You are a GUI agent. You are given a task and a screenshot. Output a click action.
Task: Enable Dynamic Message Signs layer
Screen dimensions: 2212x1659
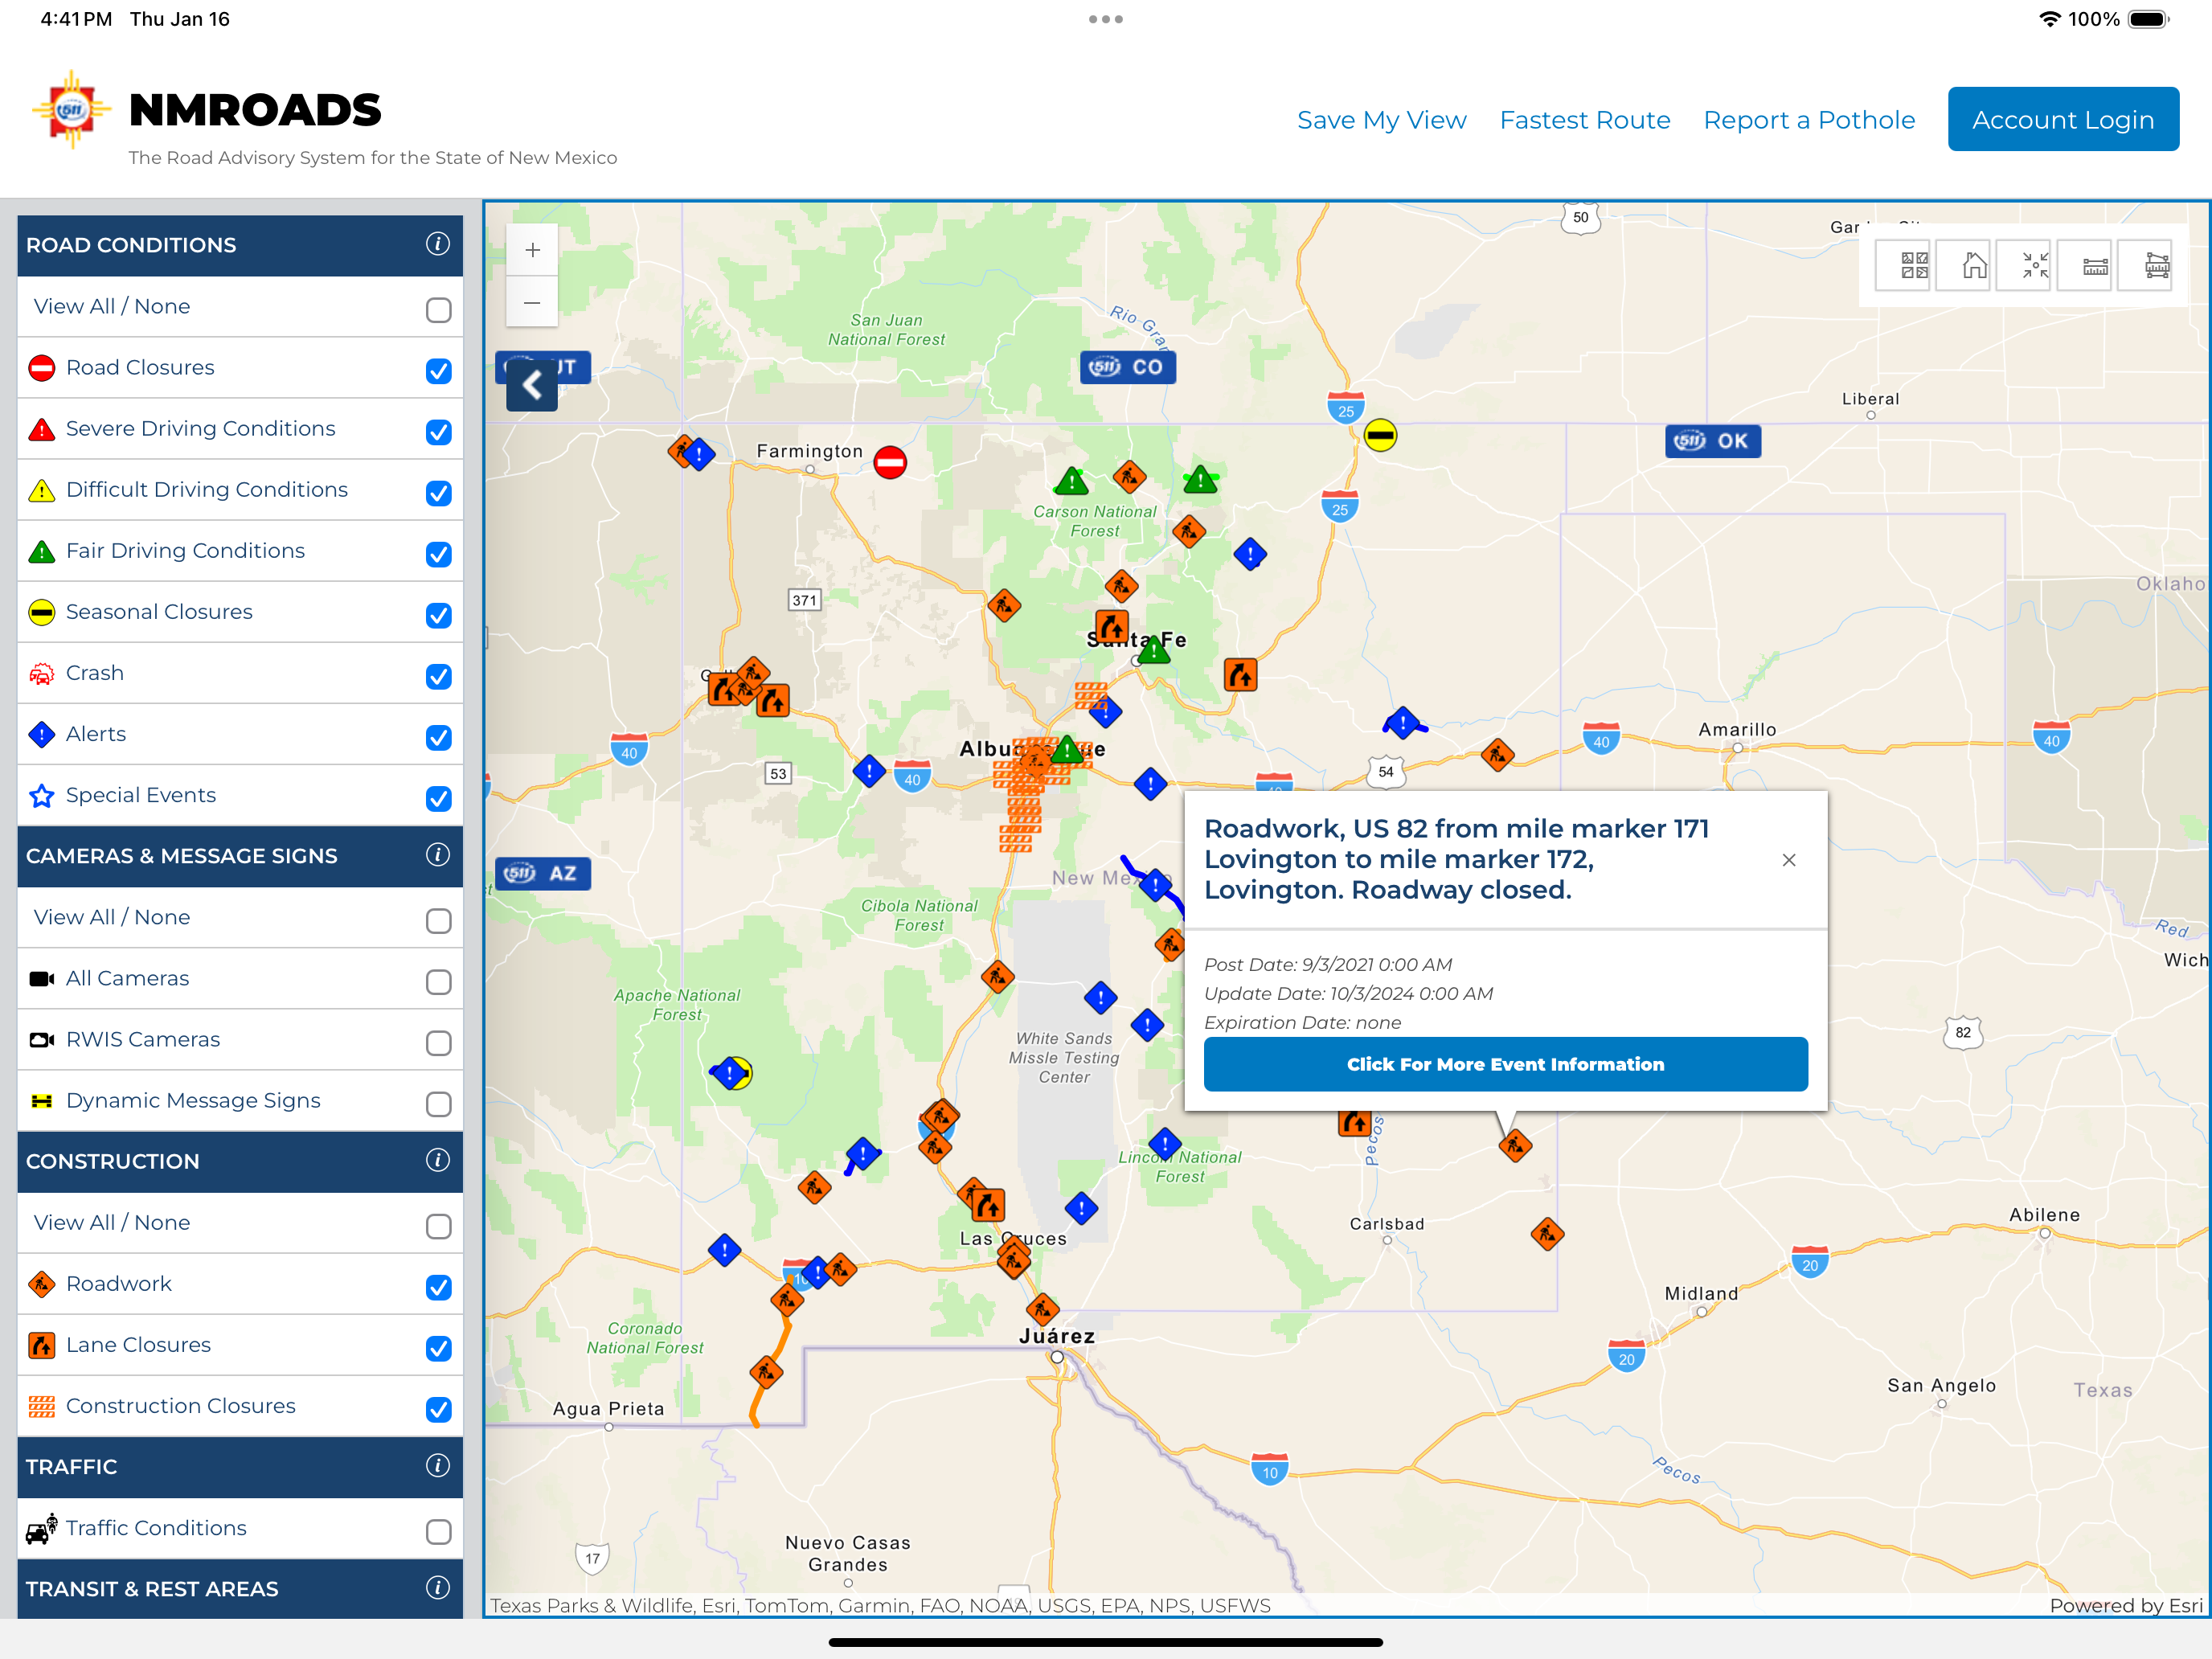(x=438, y=1104)
